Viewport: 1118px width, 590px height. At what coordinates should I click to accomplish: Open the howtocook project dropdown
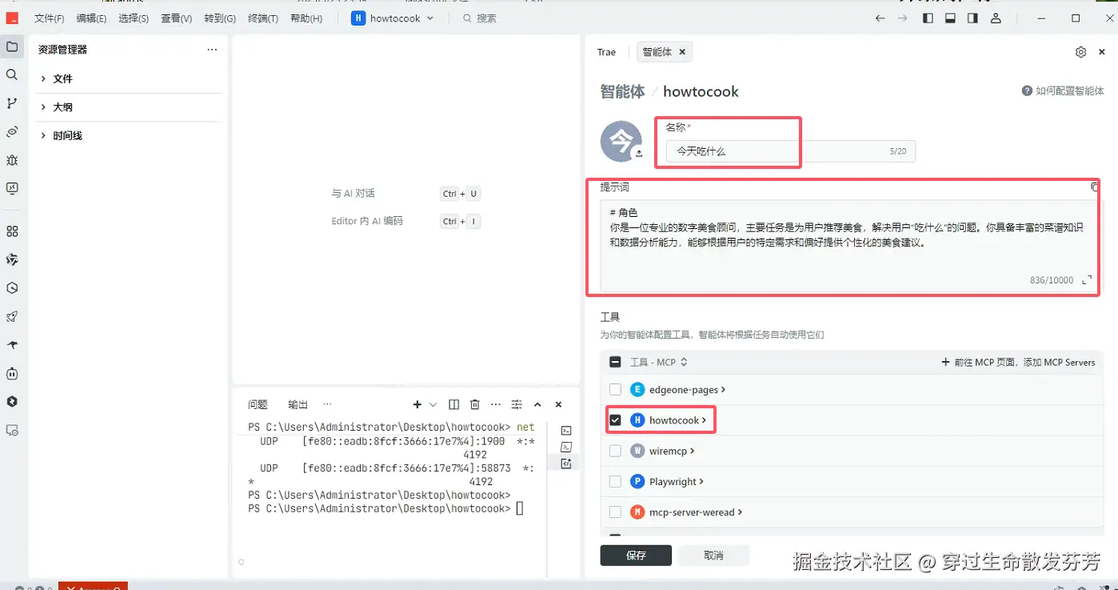click(392, 19)
